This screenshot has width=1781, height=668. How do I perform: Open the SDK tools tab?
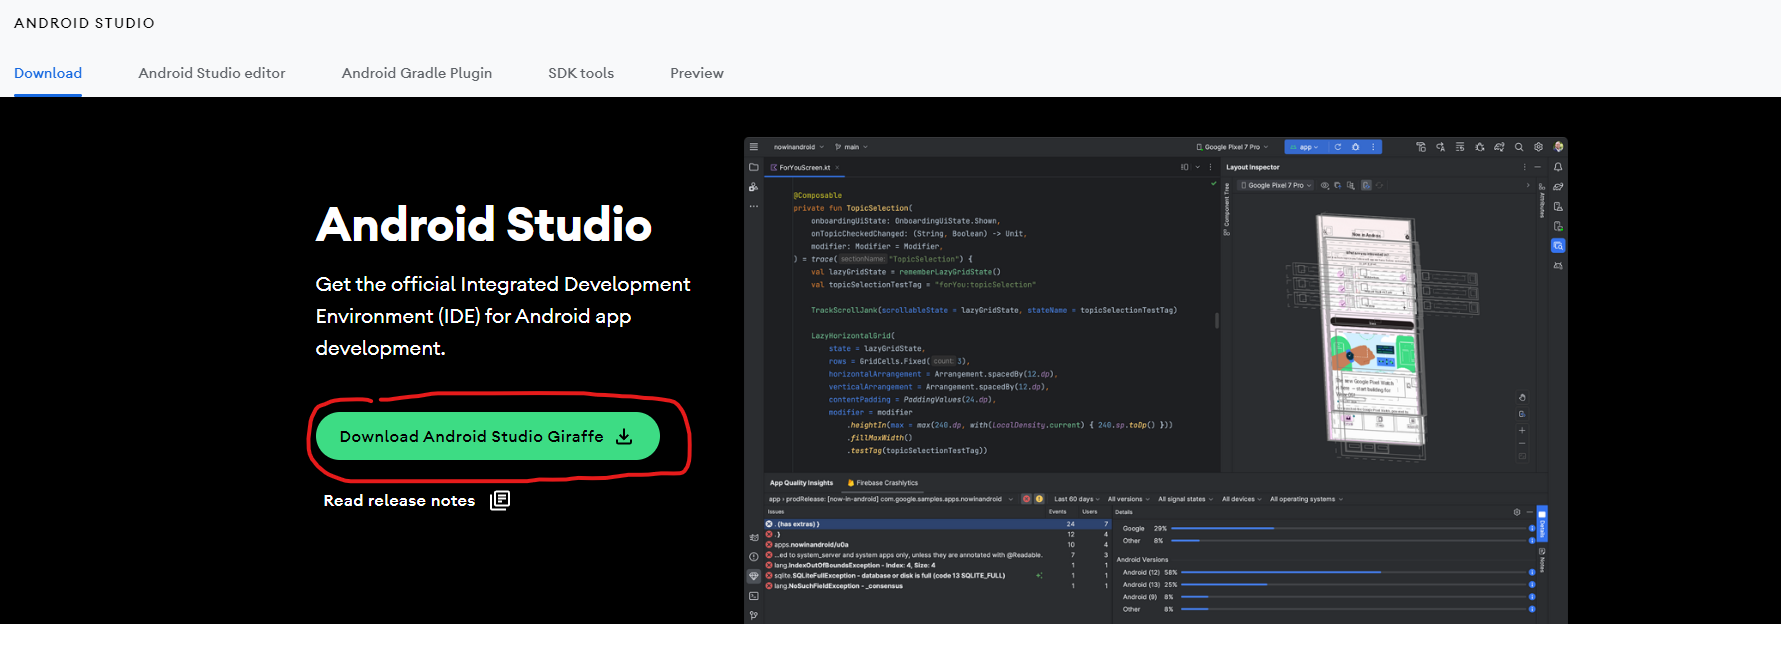581,73
